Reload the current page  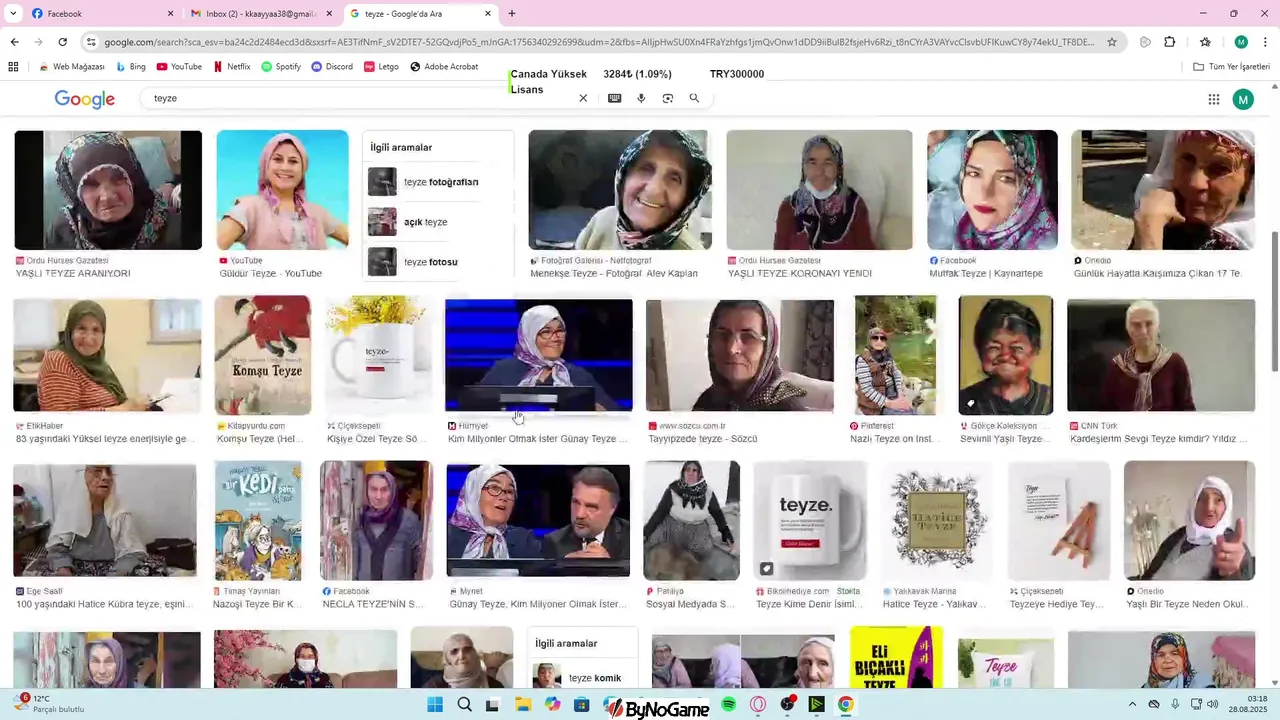point(62,42)
